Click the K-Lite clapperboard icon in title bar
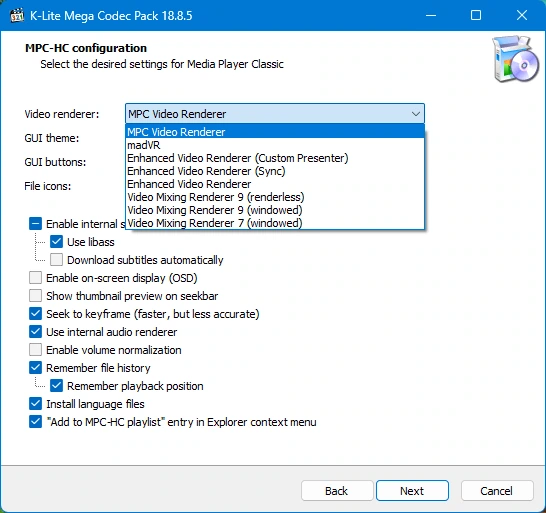This screenshot has width=546, height=513. 17,16
